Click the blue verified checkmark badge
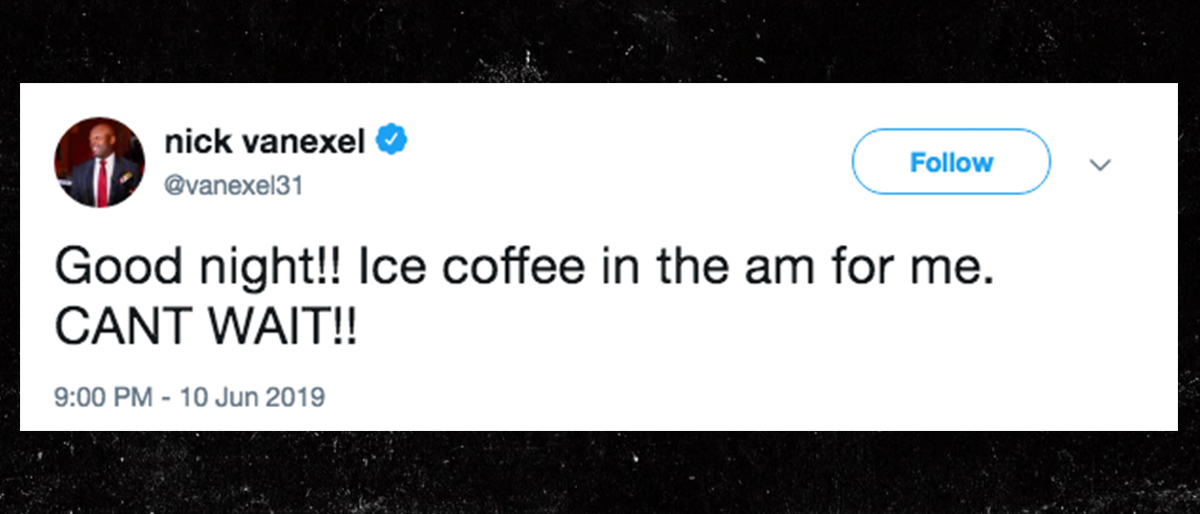The height and width of the screenshot is (514, 1200). click(x=390, y=143)
